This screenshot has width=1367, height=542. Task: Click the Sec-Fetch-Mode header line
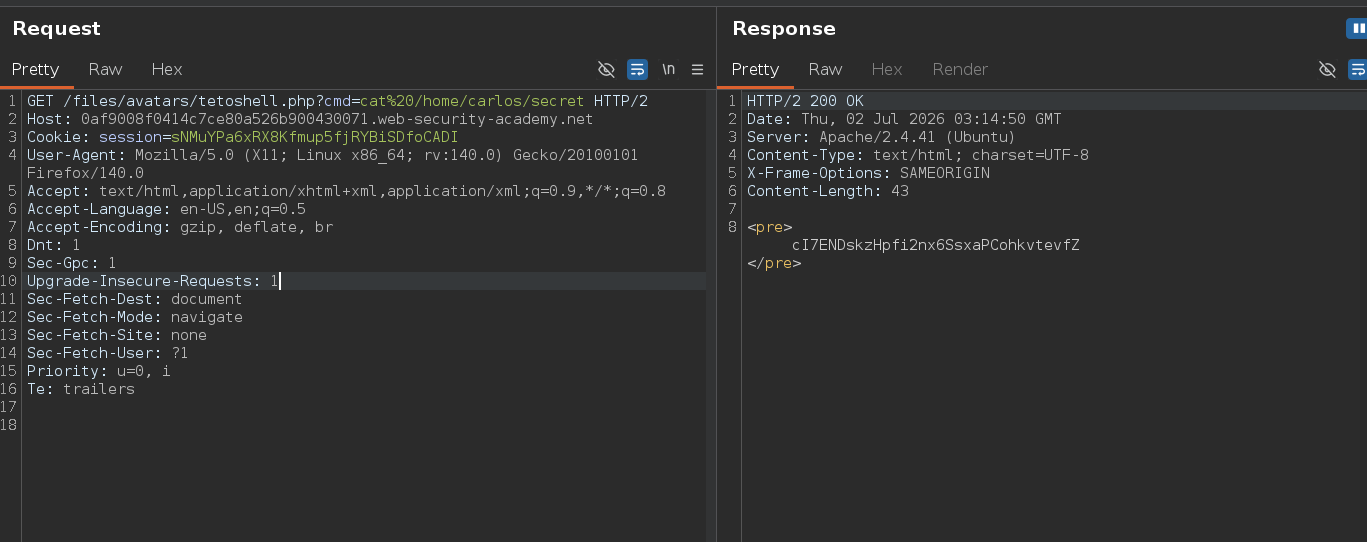(135, 317)
